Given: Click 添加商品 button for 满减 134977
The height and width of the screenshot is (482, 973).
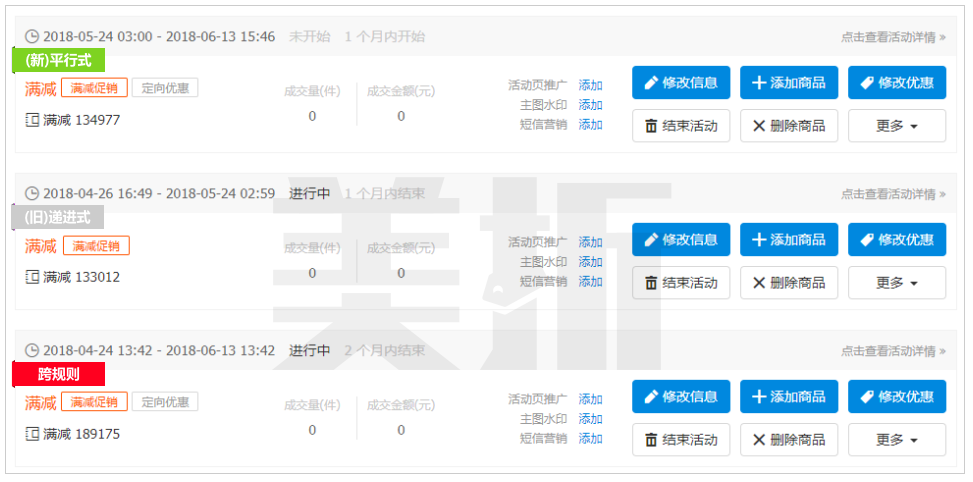Looking at the screenshot, I should (789, 83).
